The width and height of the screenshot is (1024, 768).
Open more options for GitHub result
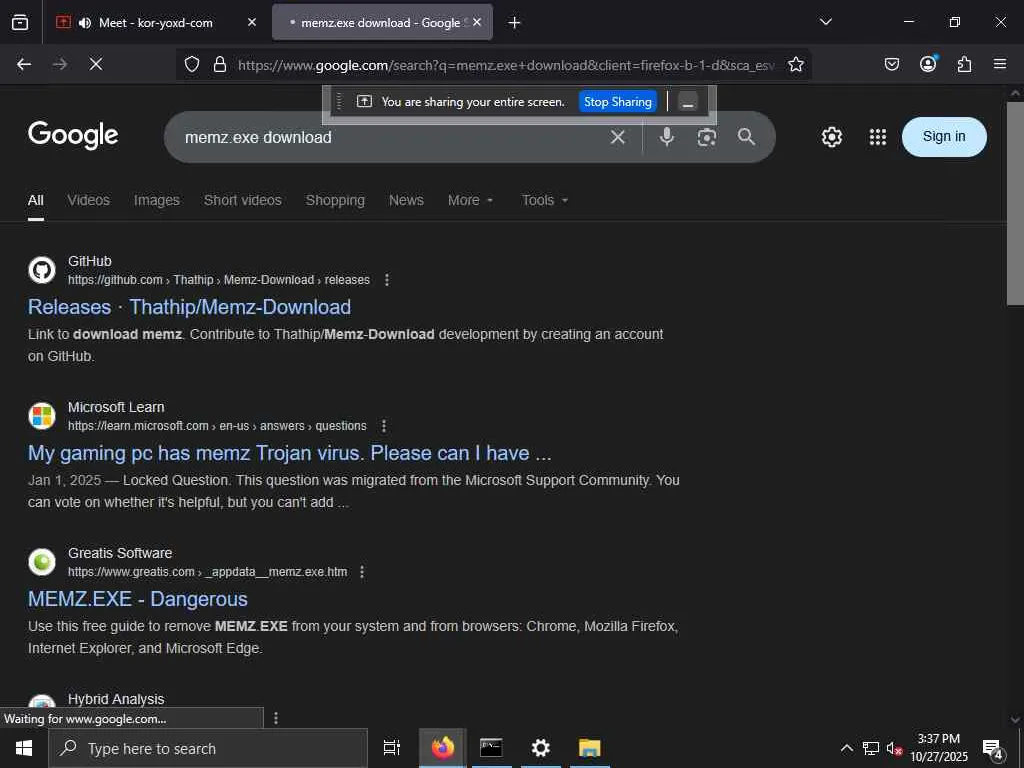[387, 280]
